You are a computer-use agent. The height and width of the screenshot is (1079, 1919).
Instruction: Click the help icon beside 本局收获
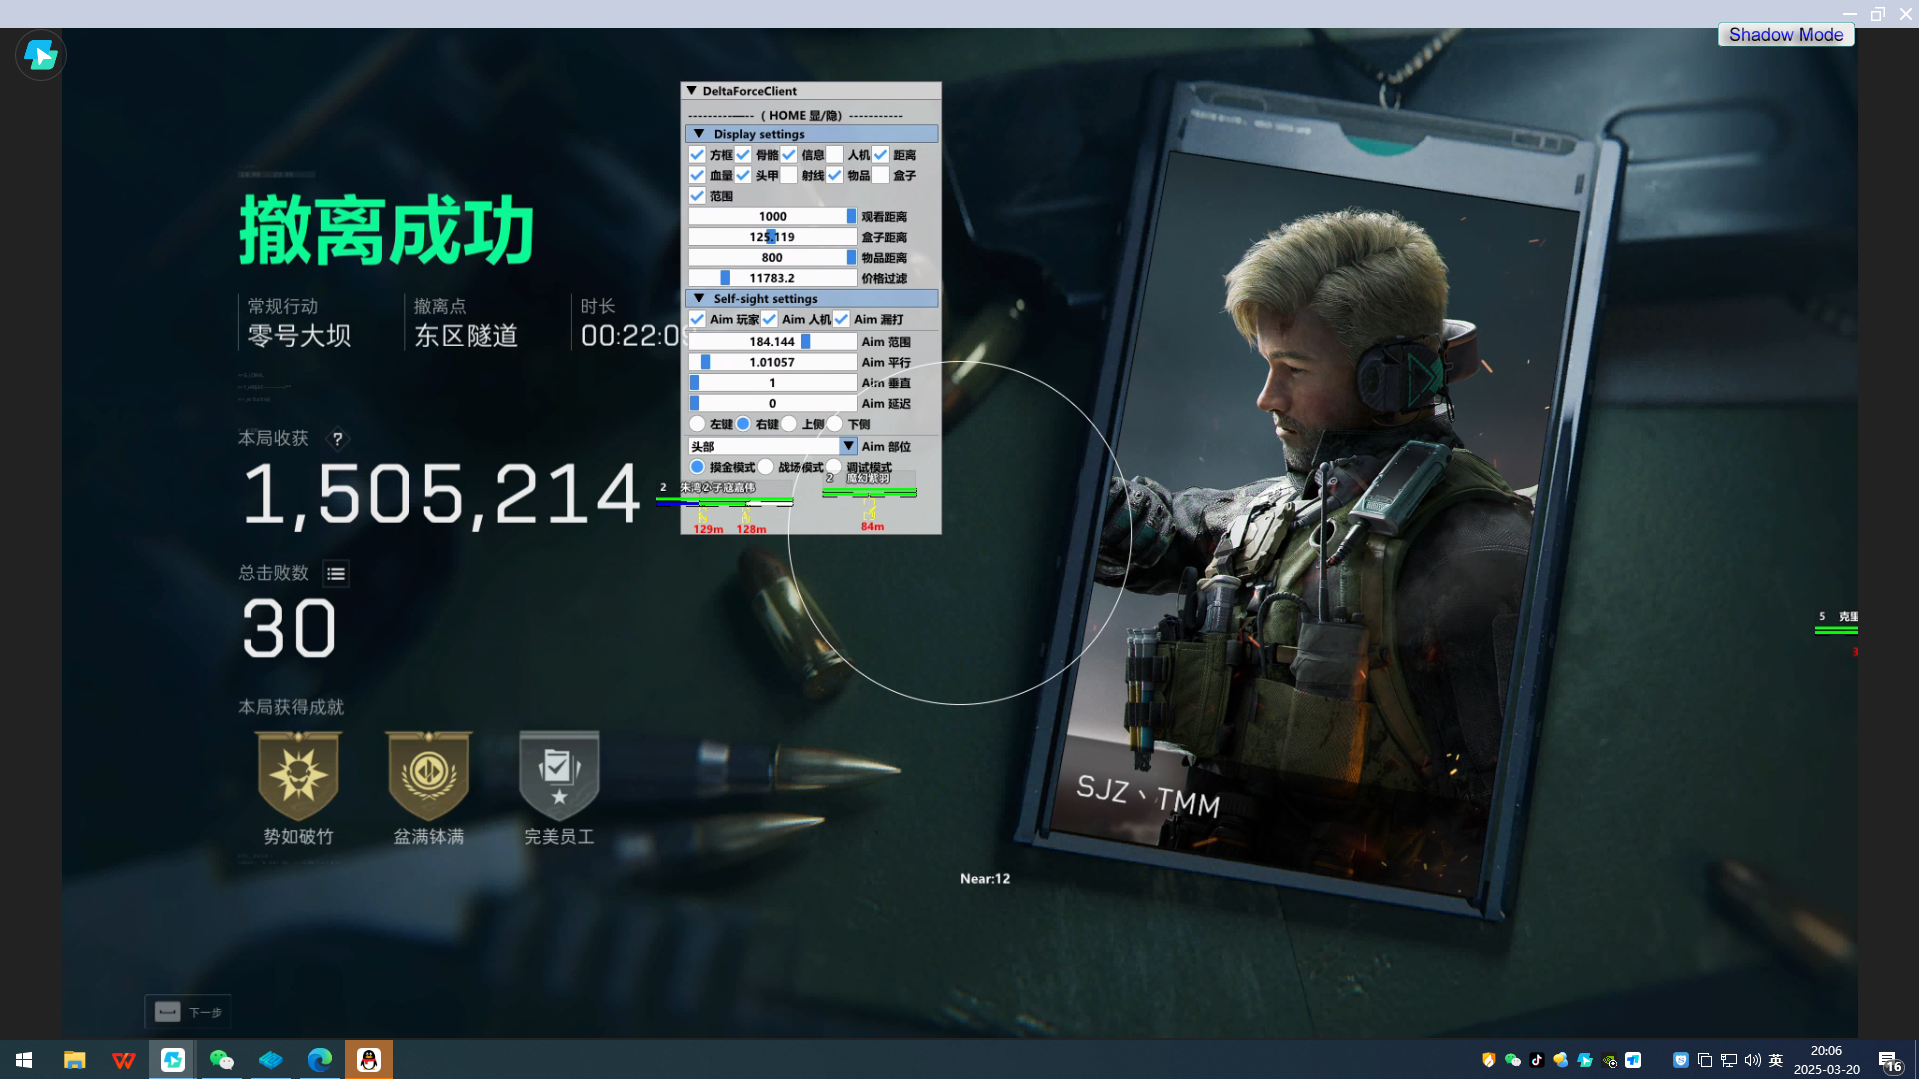pos(338,439)
